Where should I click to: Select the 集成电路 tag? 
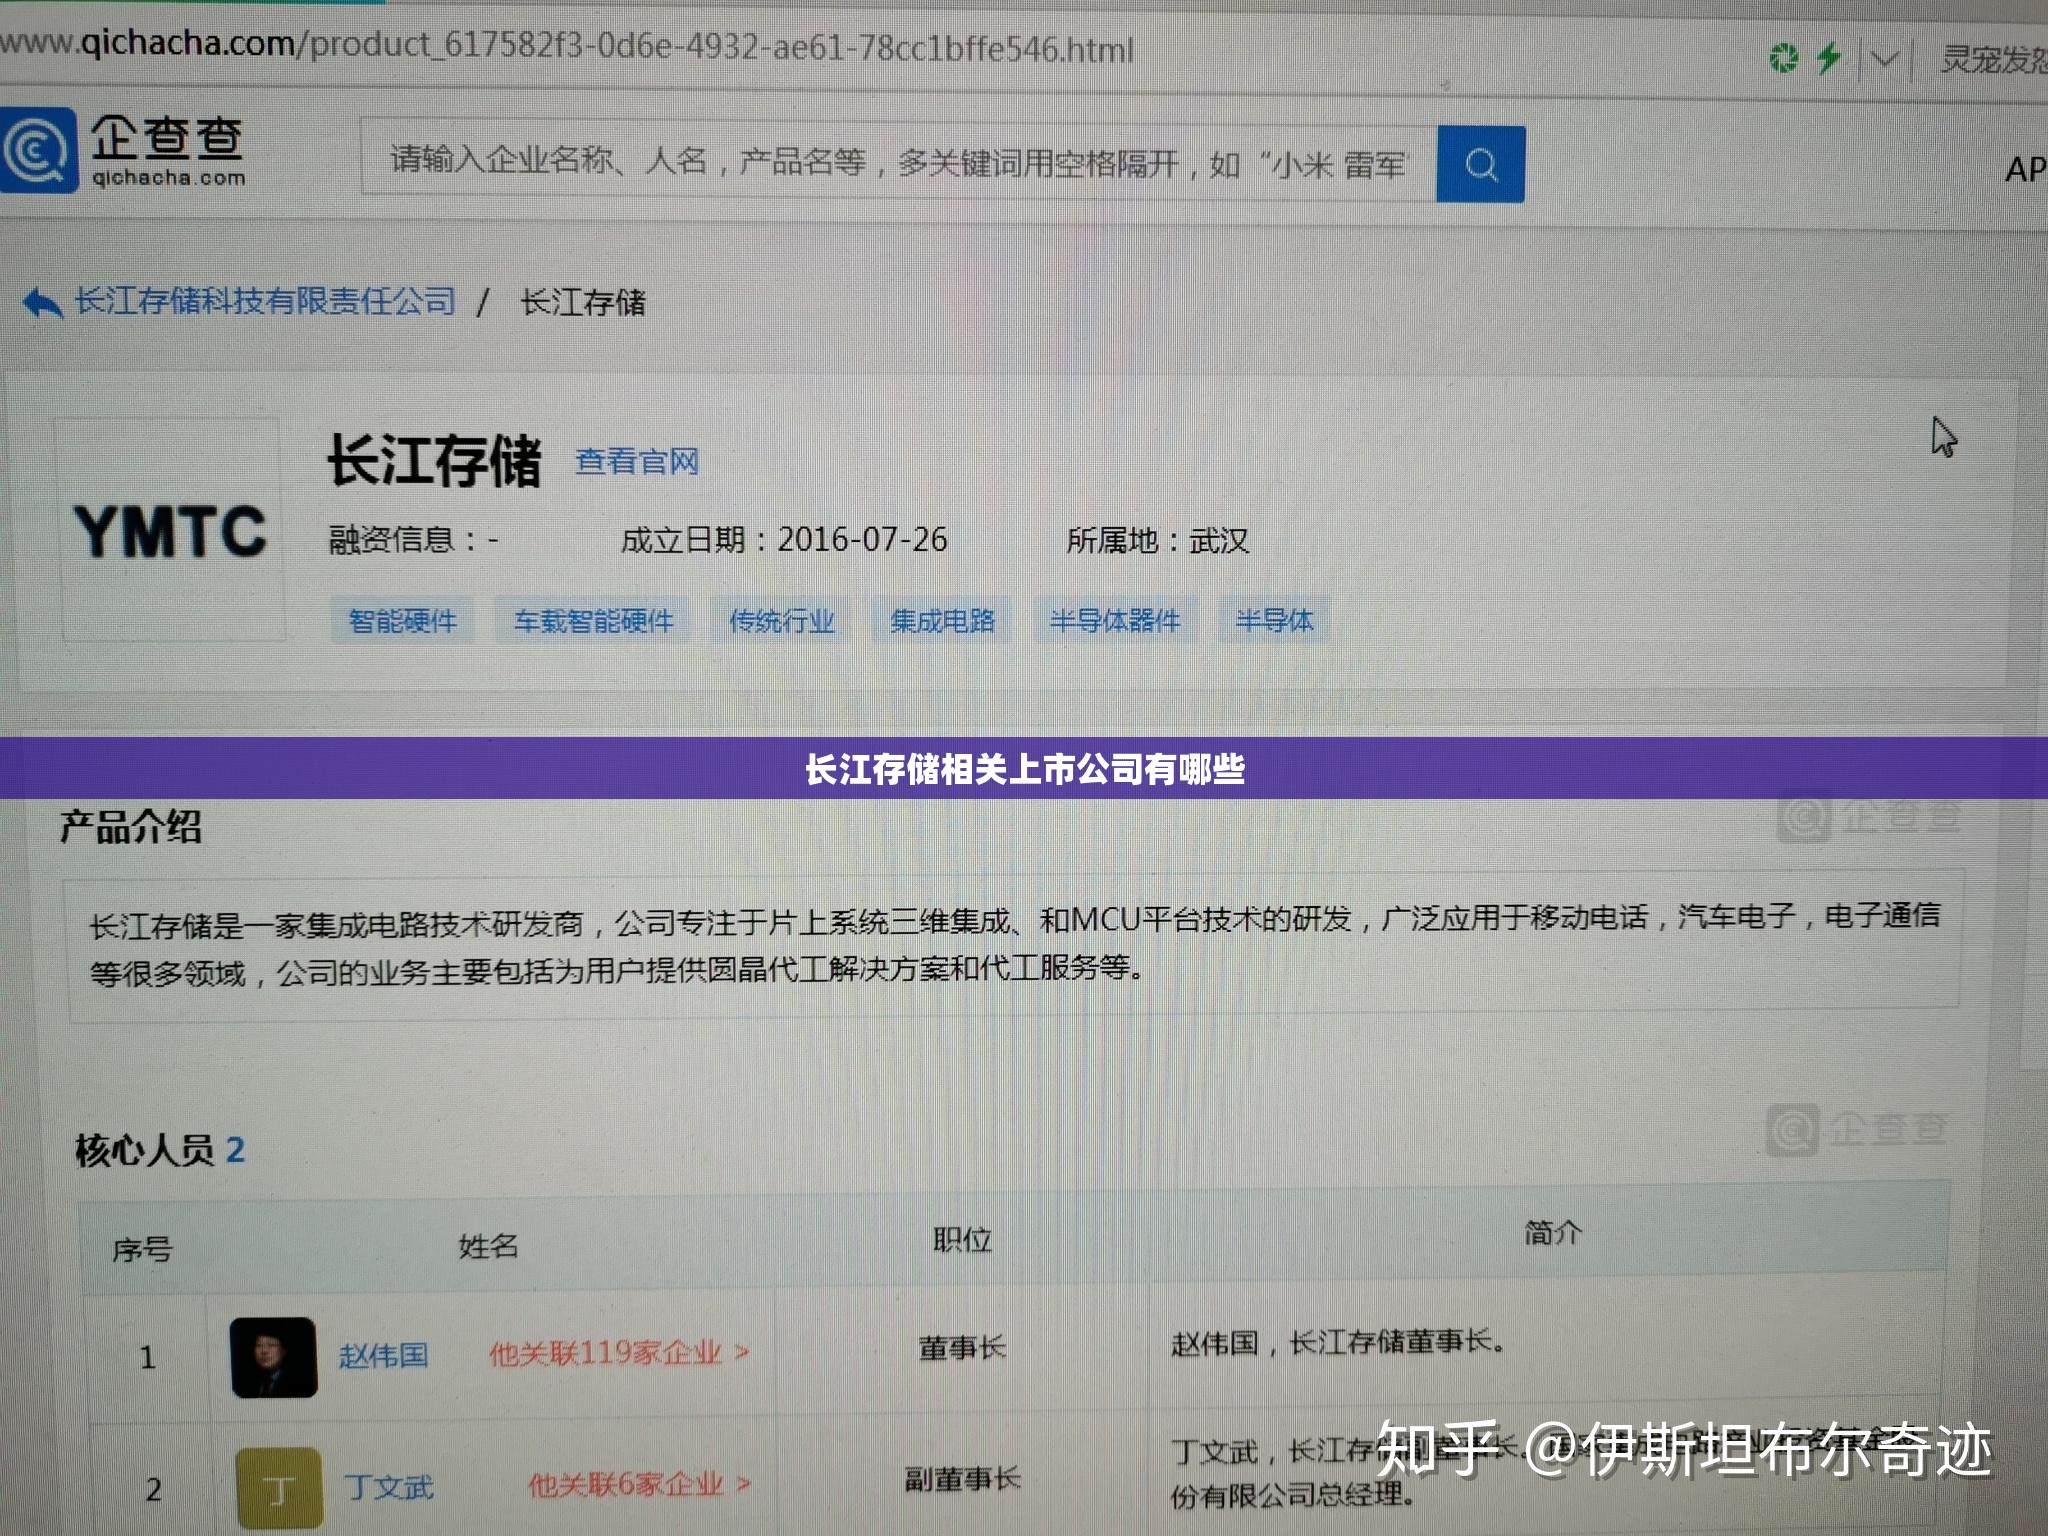(x=942, y=620)
